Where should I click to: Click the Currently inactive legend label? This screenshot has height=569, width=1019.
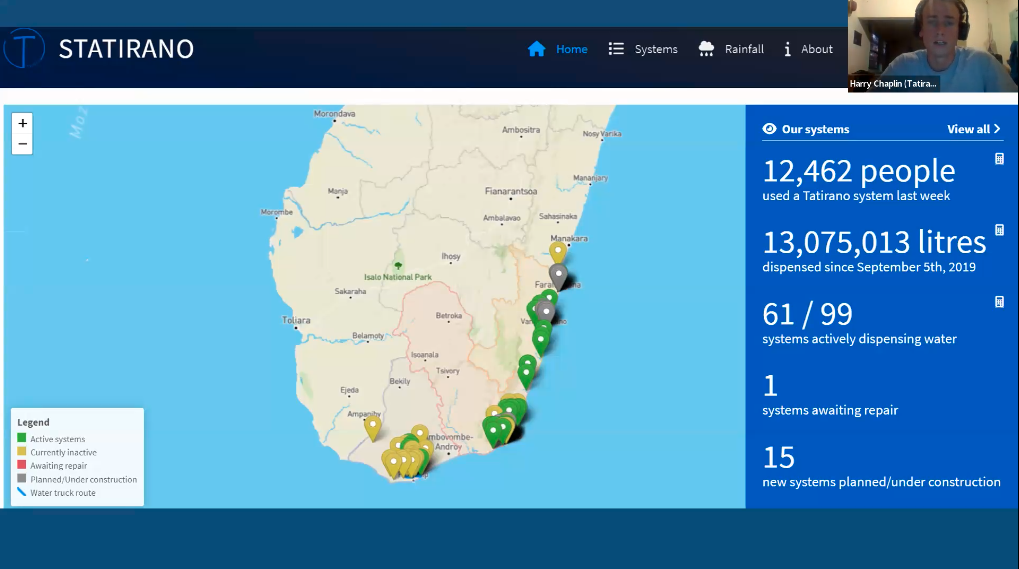(x=63, y=452)
